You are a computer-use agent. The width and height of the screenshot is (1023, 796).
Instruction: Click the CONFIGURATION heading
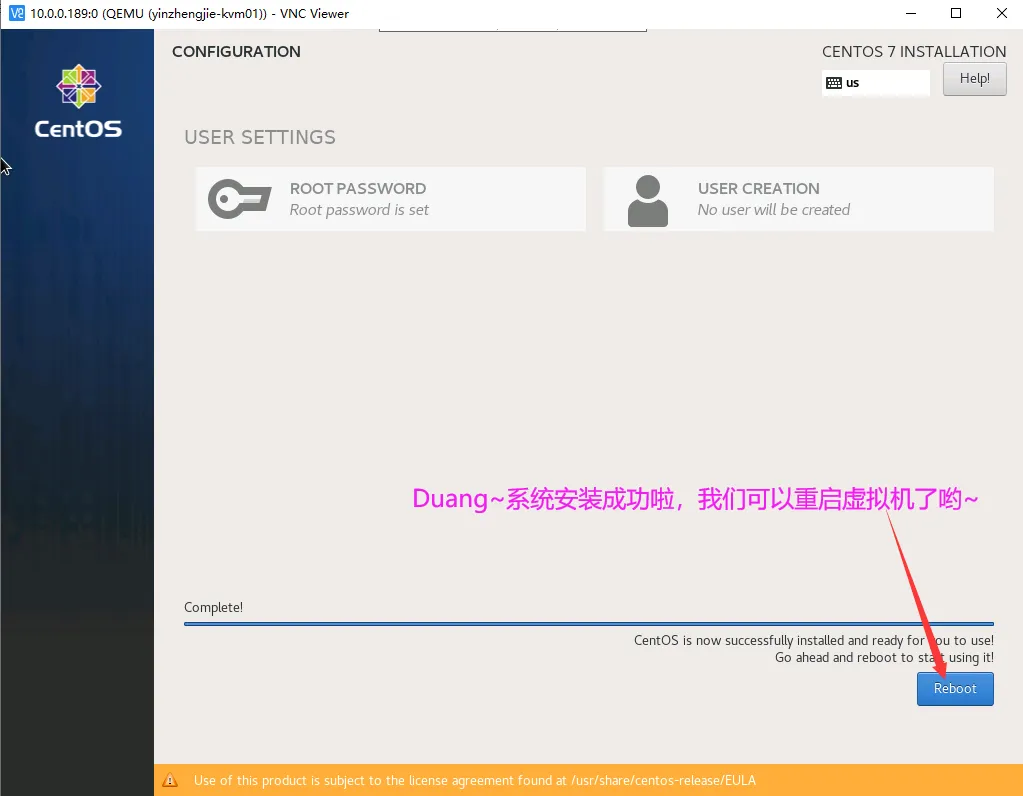236,52
